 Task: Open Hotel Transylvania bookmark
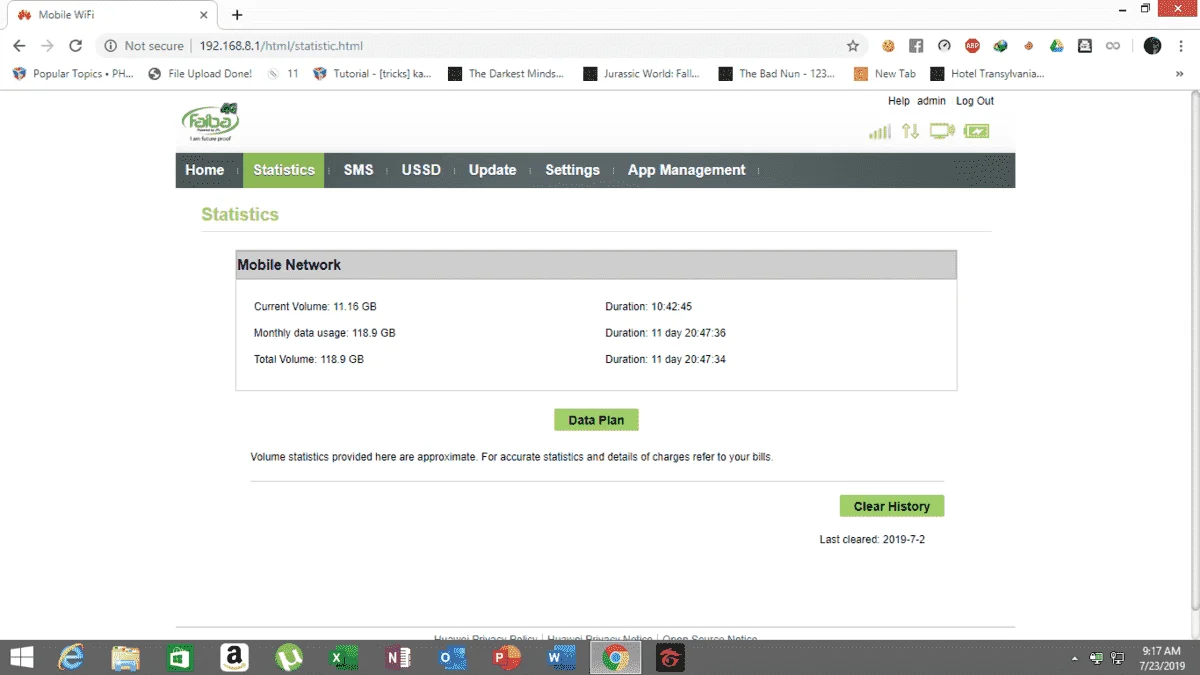[988, 74]
